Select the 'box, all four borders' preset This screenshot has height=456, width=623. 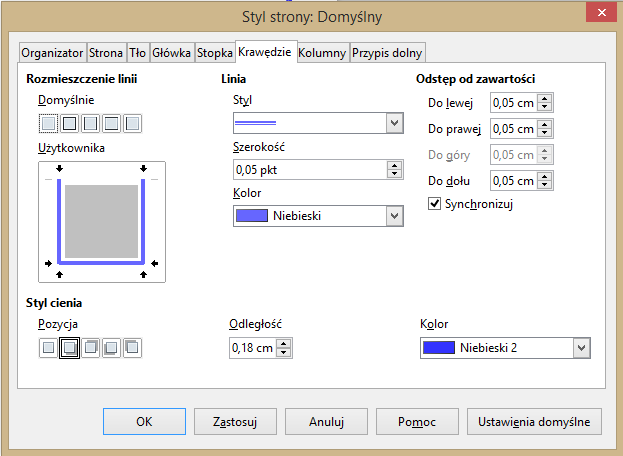(70, 123)
